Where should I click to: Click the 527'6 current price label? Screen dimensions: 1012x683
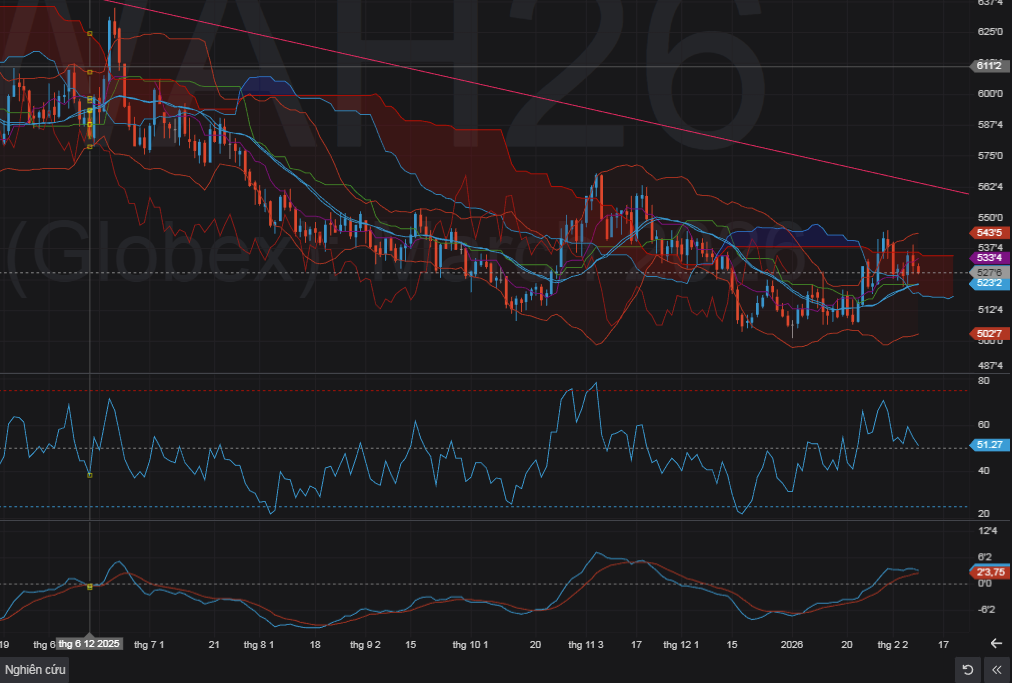pos(988,272)
